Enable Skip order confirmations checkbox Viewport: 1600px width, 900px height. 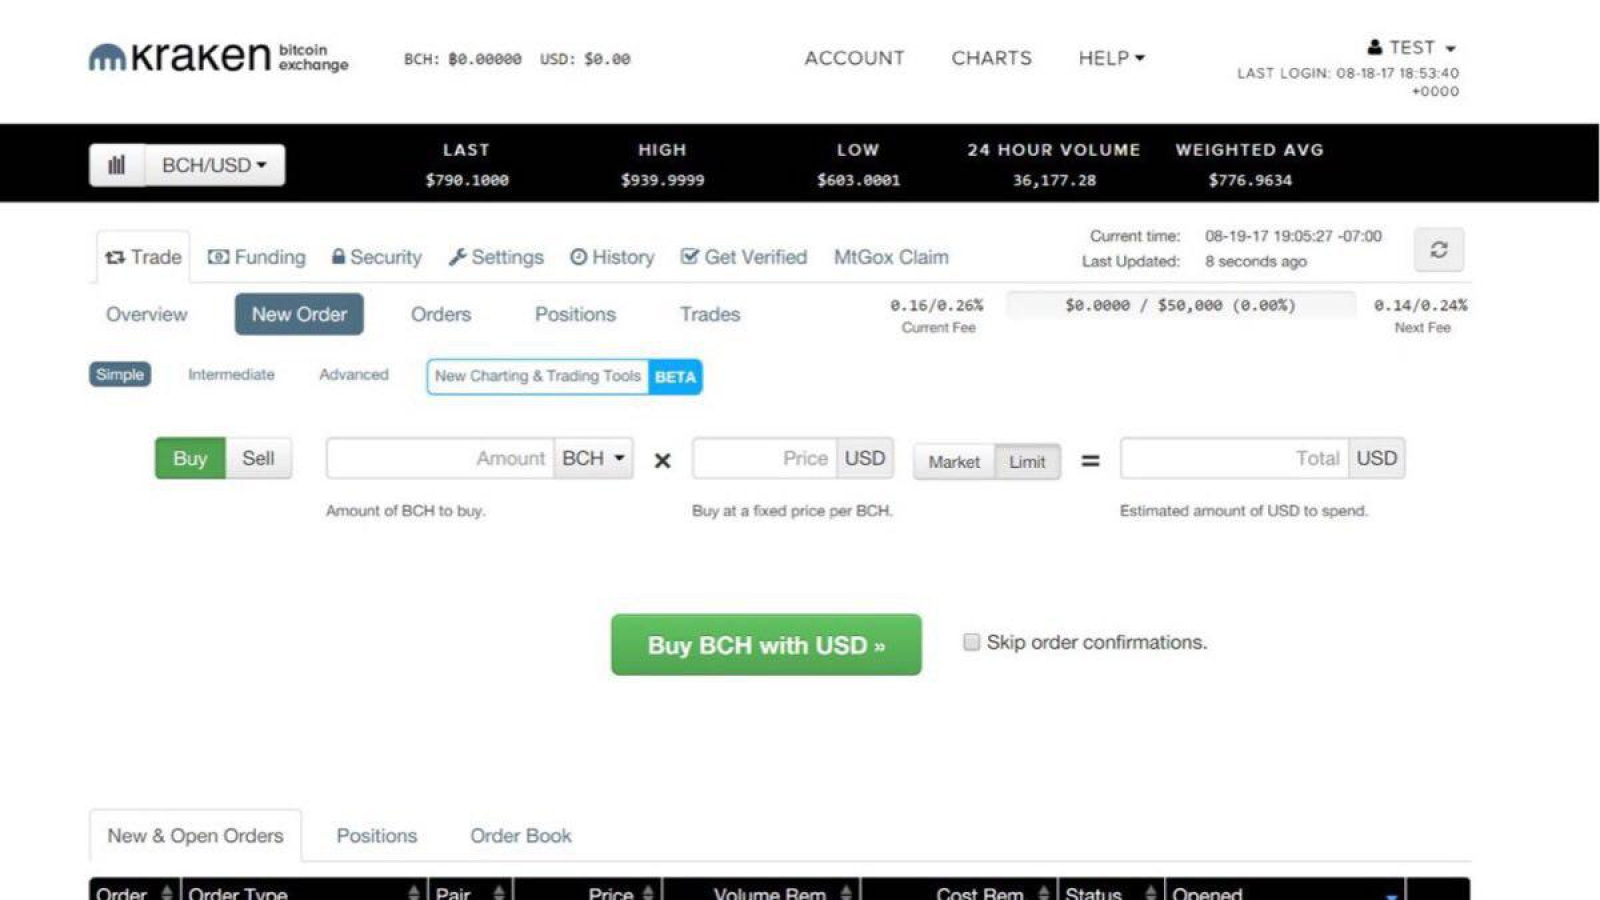pyautogui.click(x=971, y=642)
